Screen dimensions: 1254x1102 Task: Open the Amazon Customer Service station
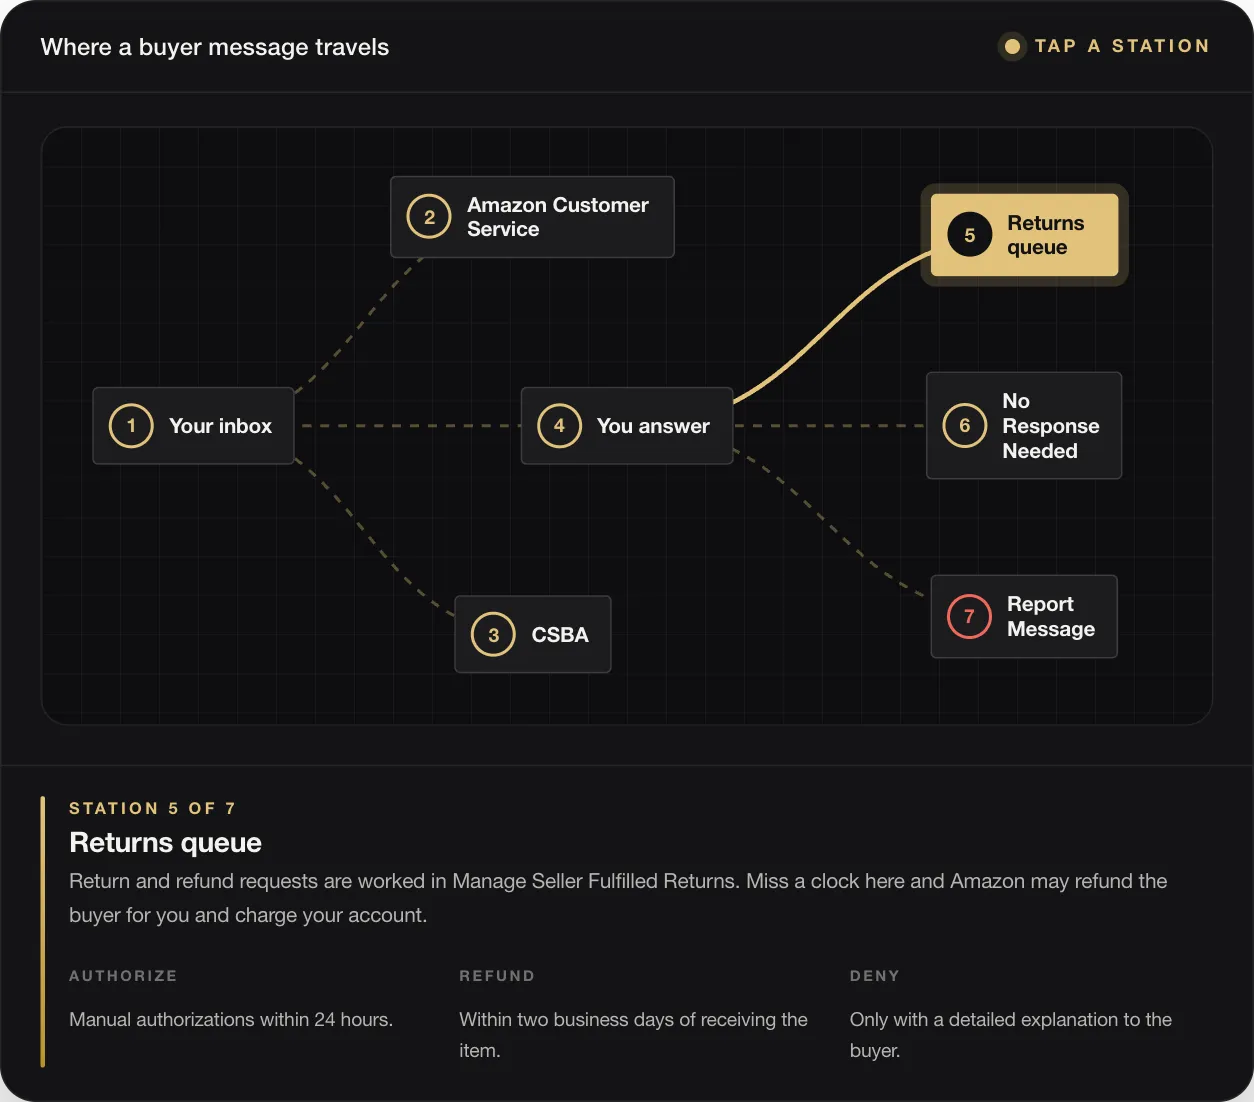[x=532, y=217]
